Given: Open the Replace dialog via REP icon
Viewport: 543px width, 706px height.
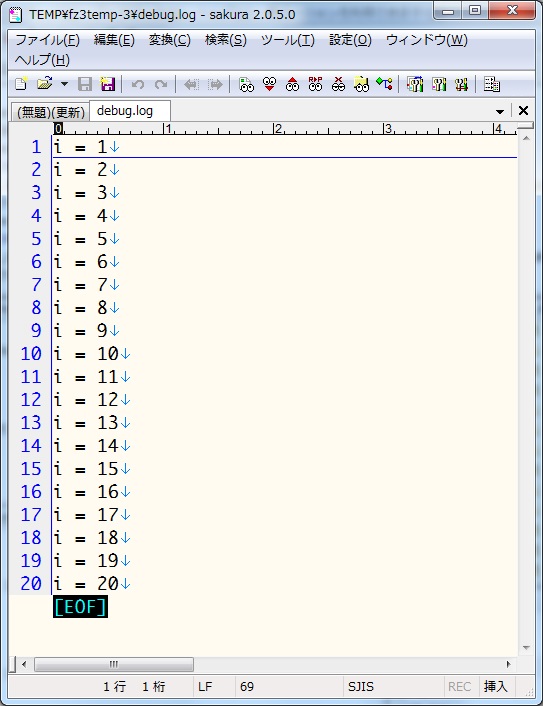Looking at the screenshot, I should [315, 84].
